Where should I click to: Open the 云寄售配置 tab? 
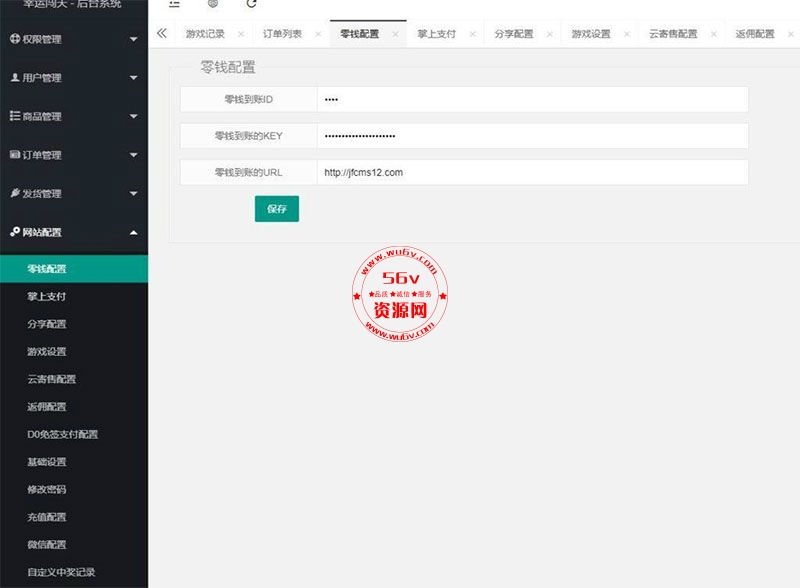click(673, 34)
